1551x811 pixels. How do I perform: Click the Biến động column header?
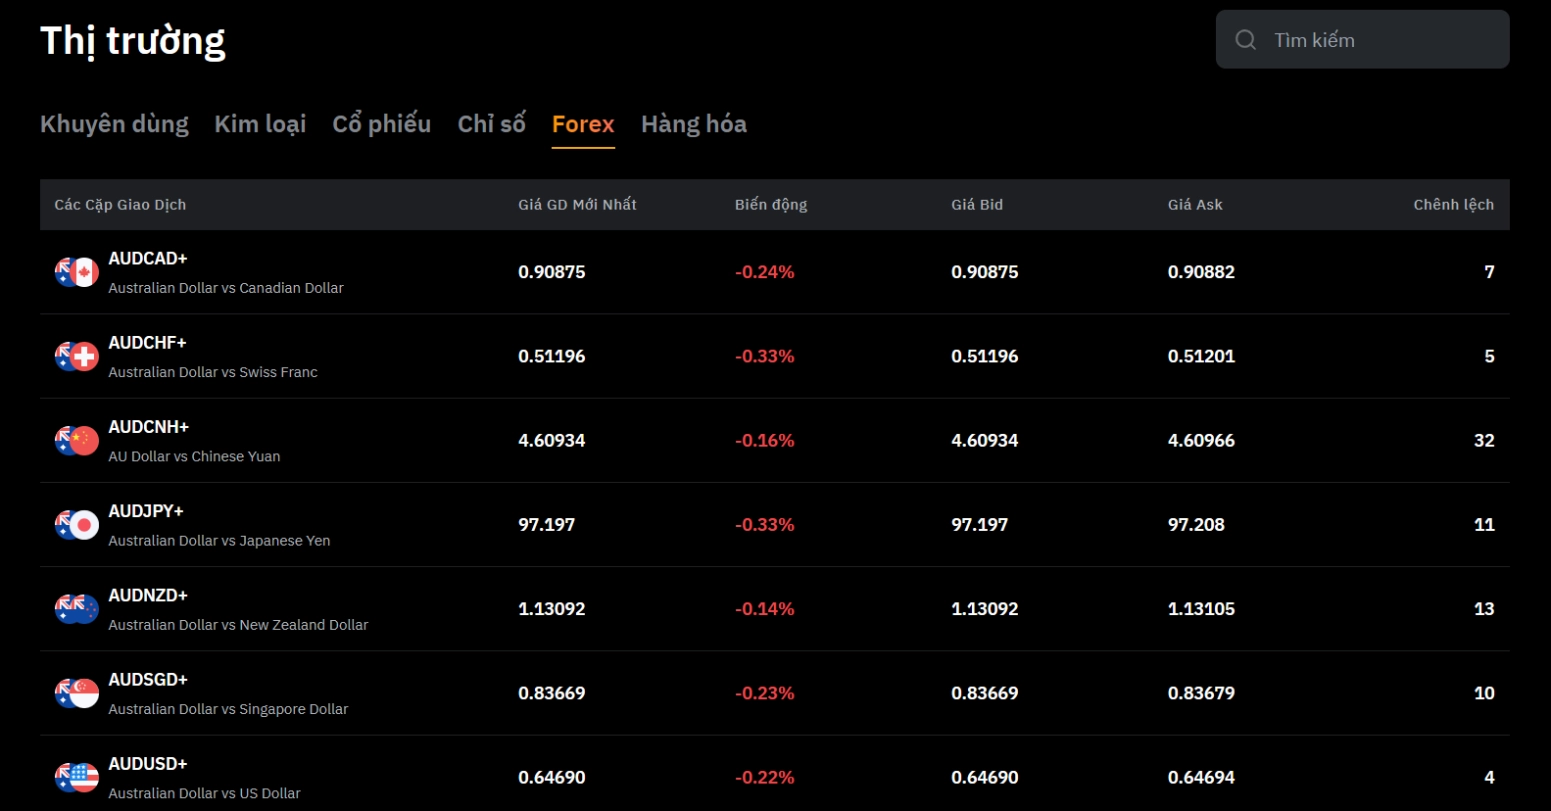770,205
